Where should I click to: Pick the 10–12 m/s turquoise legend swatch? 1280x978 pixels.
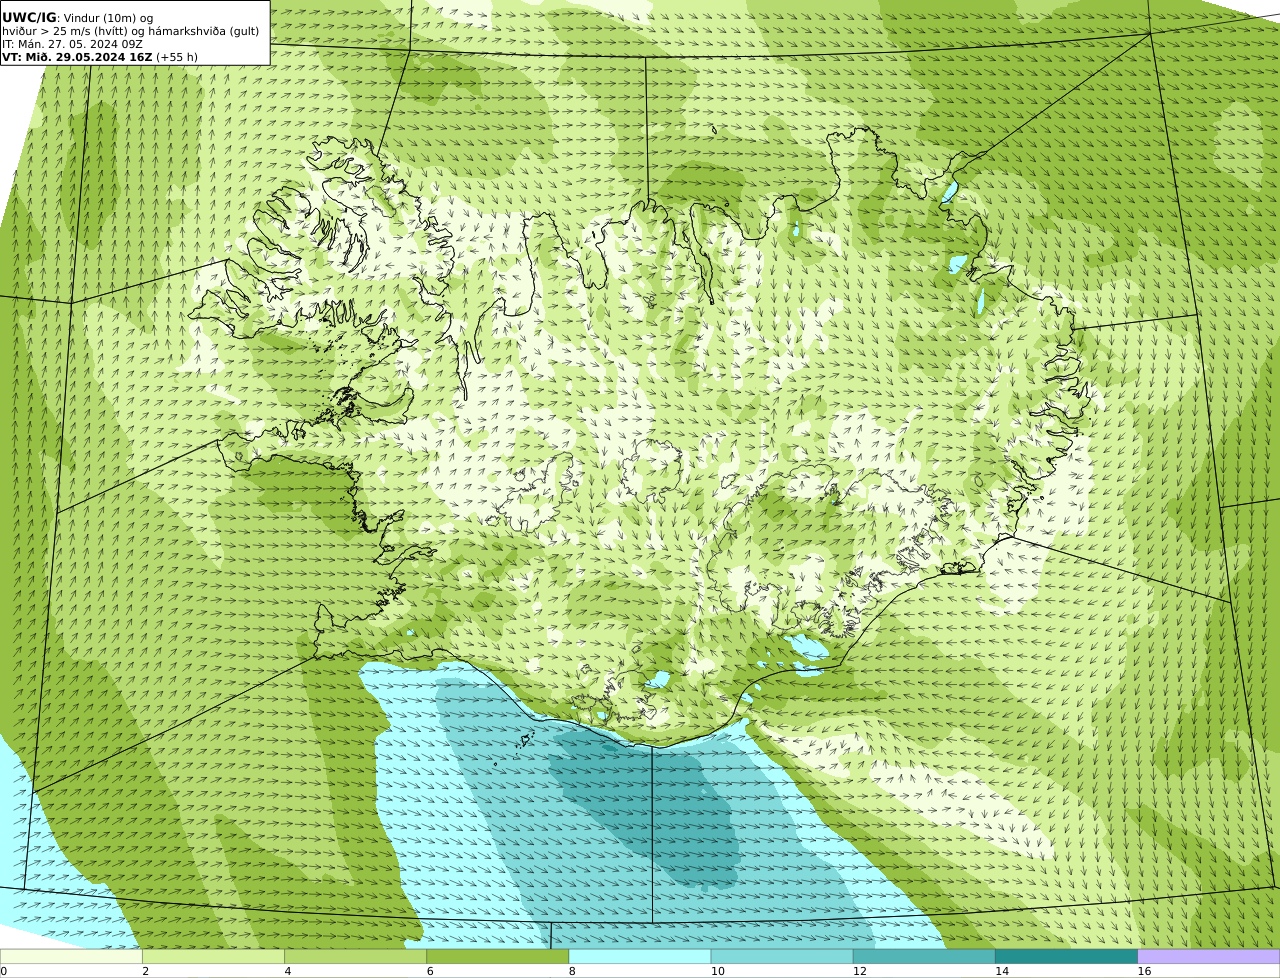(782, 956)
